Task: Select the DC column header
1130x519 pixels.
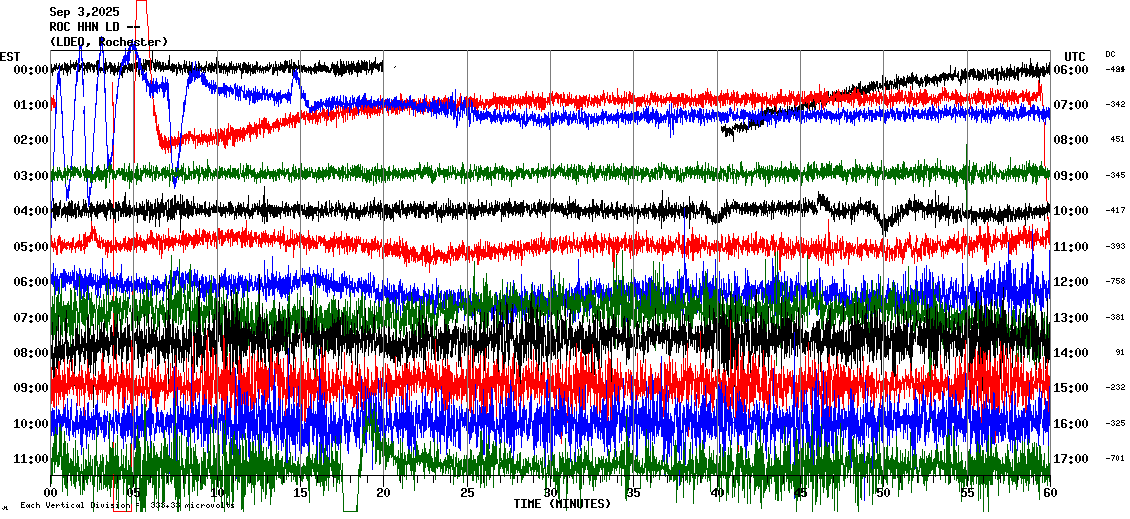Action: point(1110,54)
